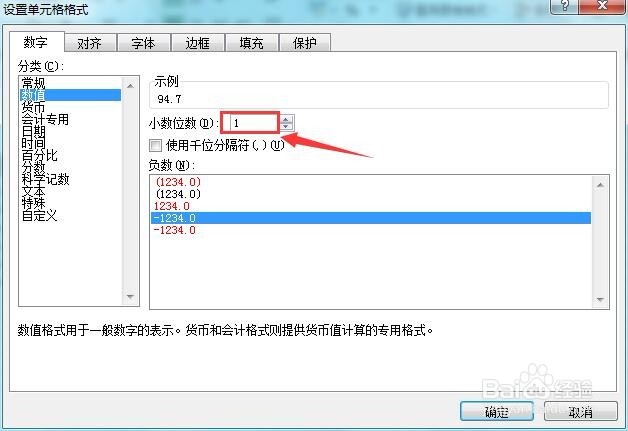The width and height of the screenshot is (628, 431).
Task: Select 百分比 category
Action: click(39, 155)
